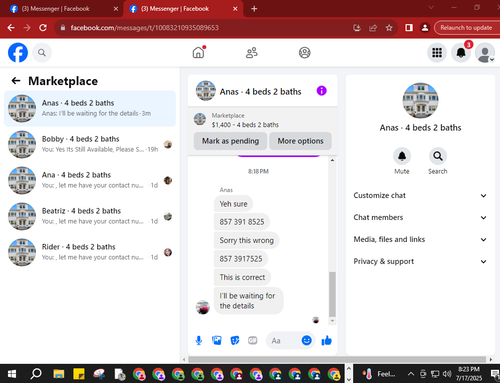This screenshot has width=500, height=383.
Task: Open the Facebook logo home link
Action: point(18,53)
